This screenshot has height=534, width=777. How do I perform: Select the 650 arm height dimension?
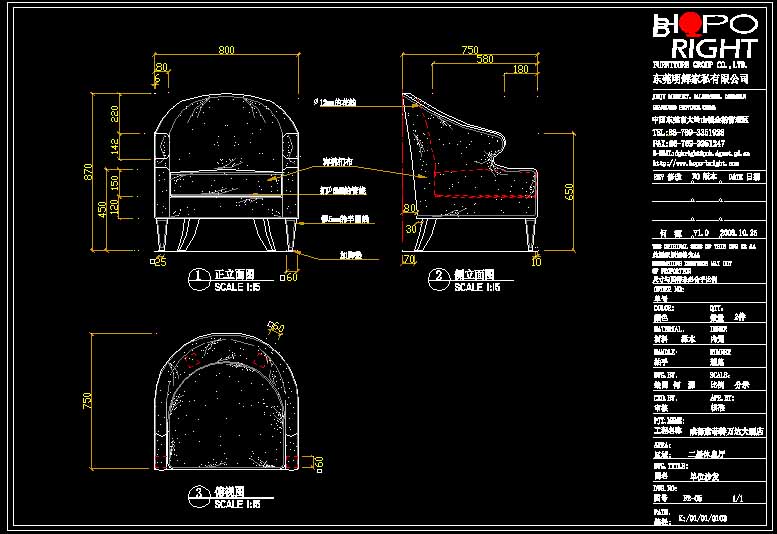(569, 192)
